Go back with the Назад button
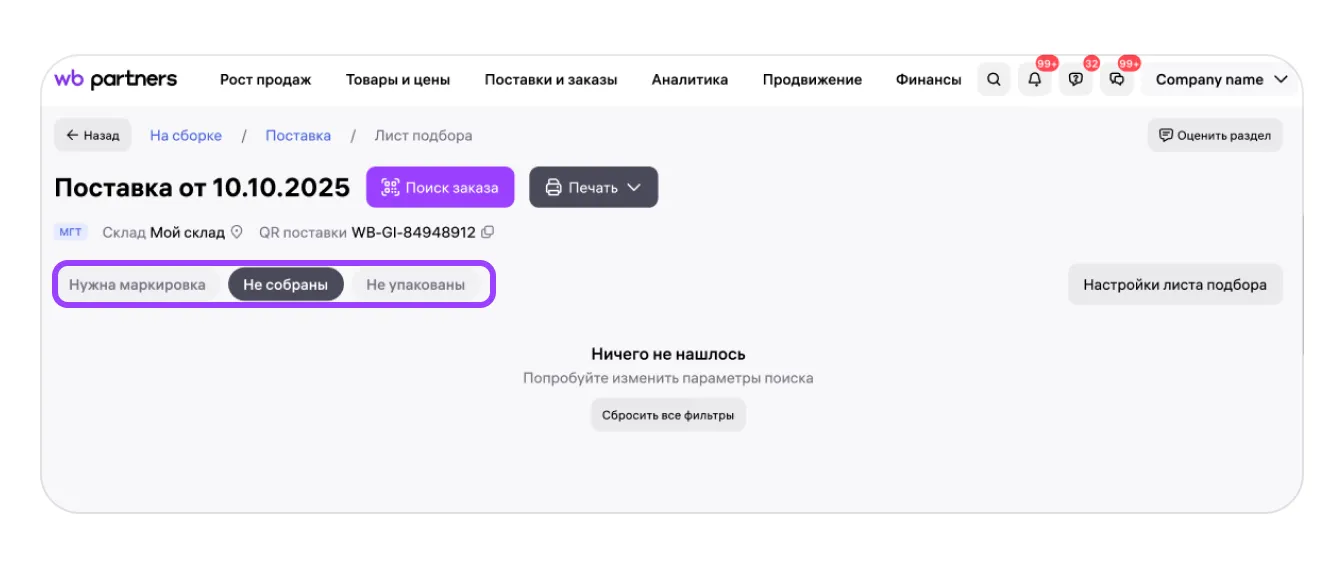1344x568 pixels. tap(93, 136)
